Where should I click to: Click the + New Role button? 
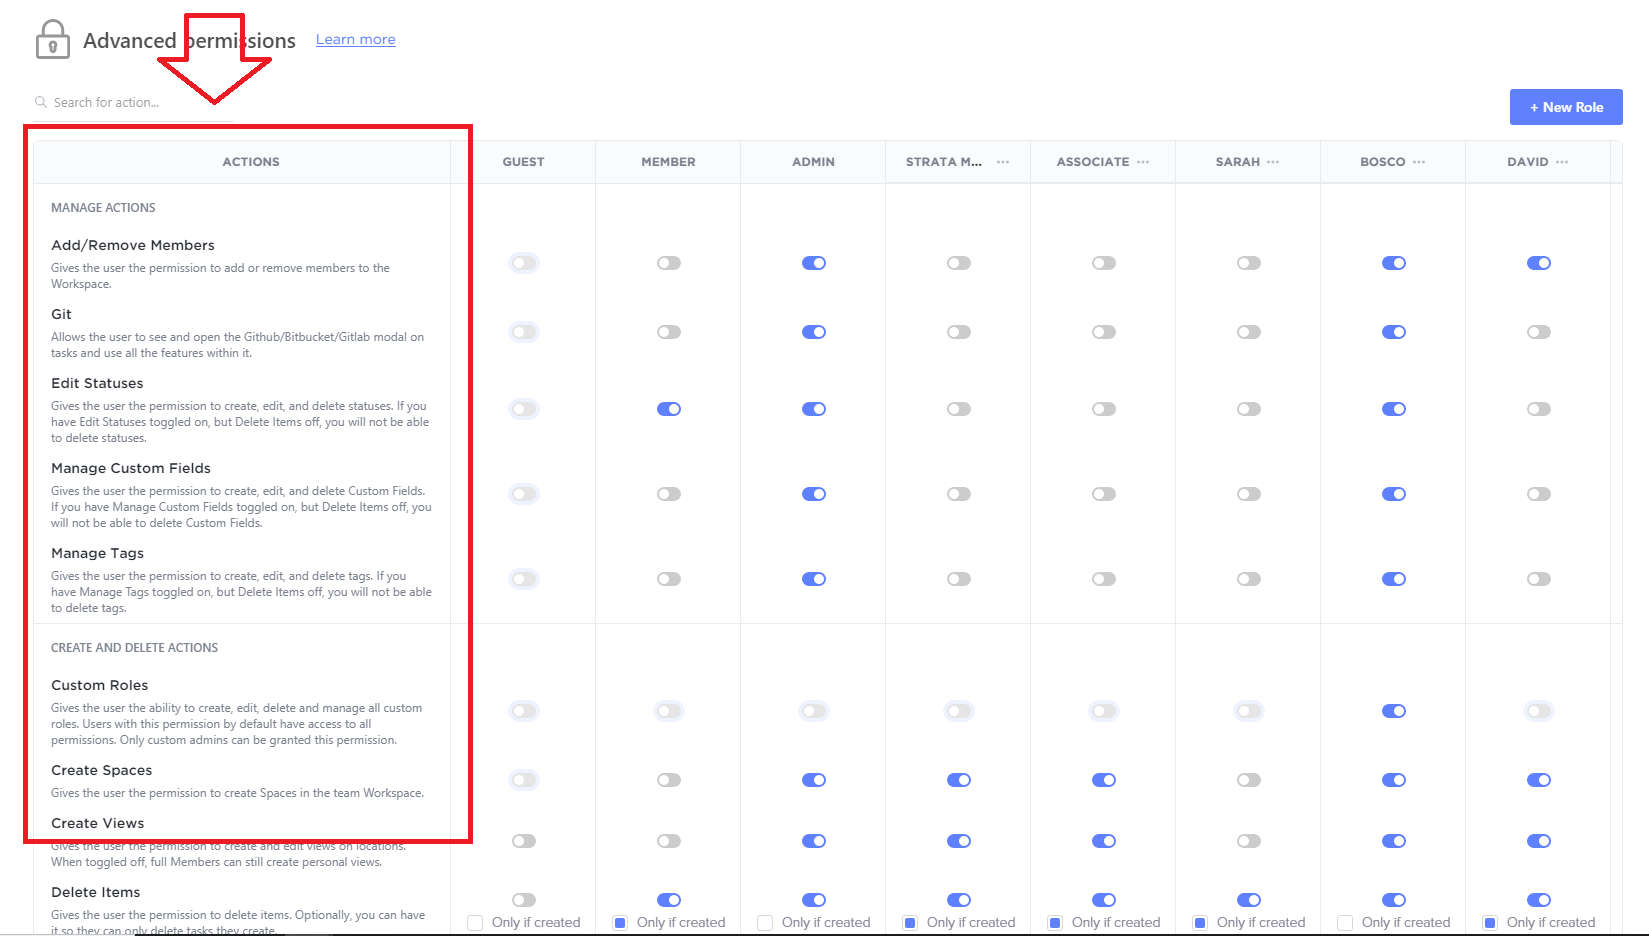(1566, 106)
